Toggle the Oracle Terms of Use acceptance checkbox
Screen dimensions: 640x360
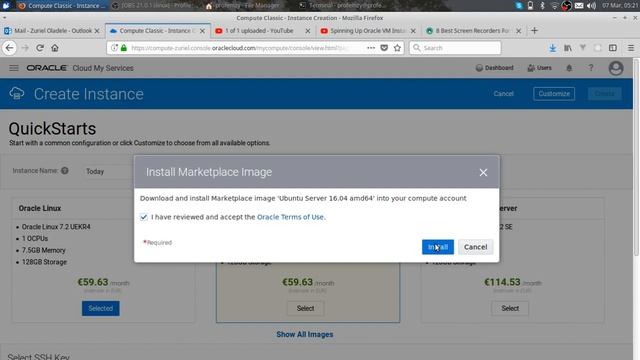tap(144, 217)
